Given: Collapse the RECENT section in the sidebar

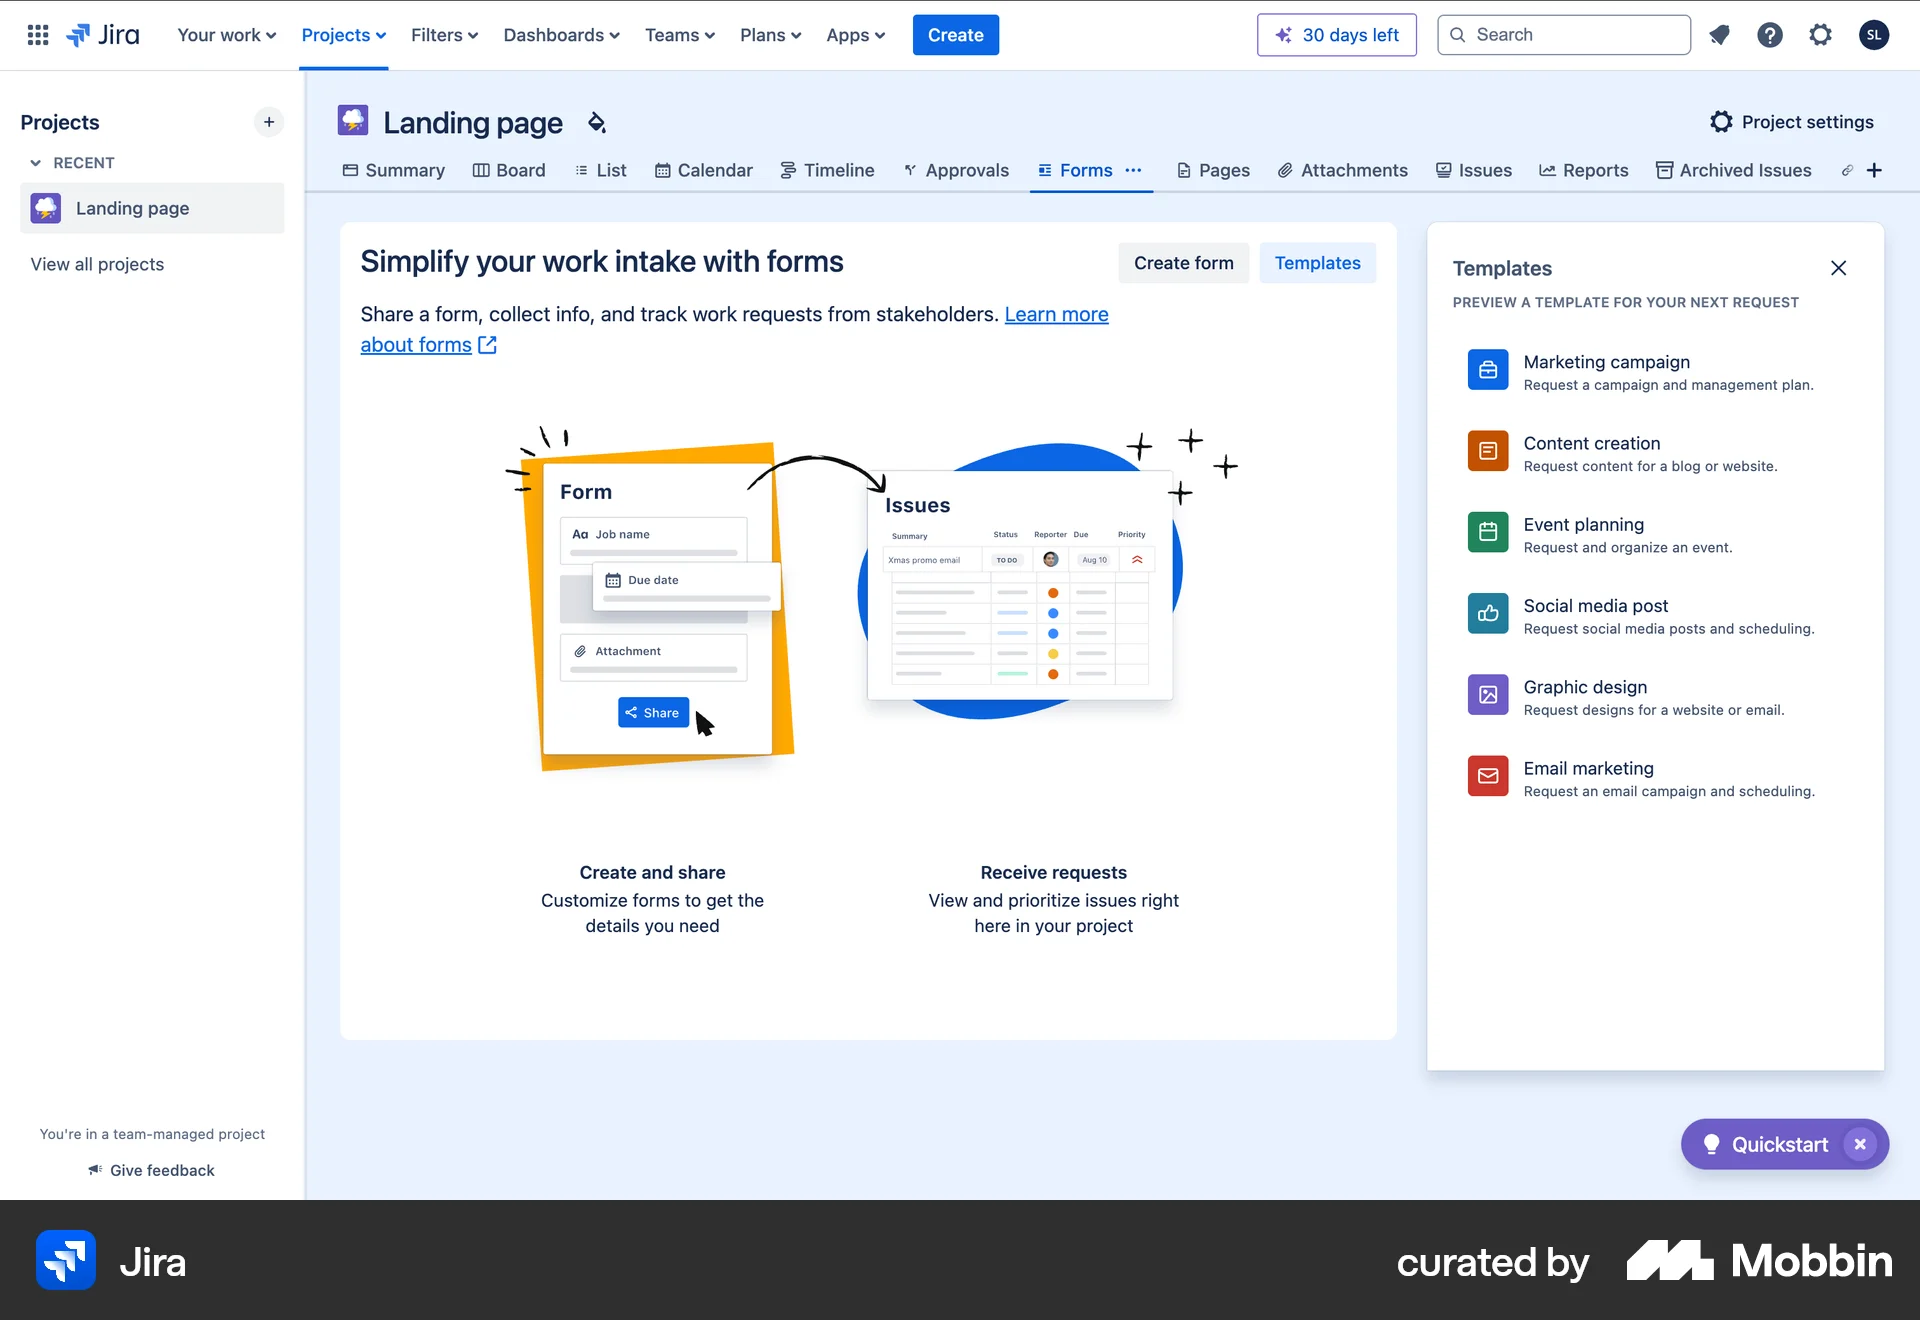Looking at the screenshot, I should 36,162.
